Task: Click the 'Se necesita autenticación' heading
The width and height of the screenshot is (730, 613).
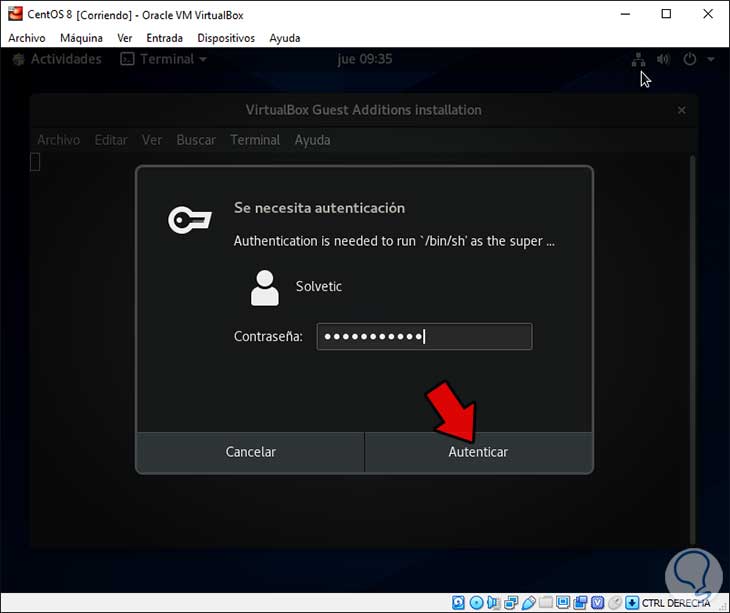Action: (319, 208)
